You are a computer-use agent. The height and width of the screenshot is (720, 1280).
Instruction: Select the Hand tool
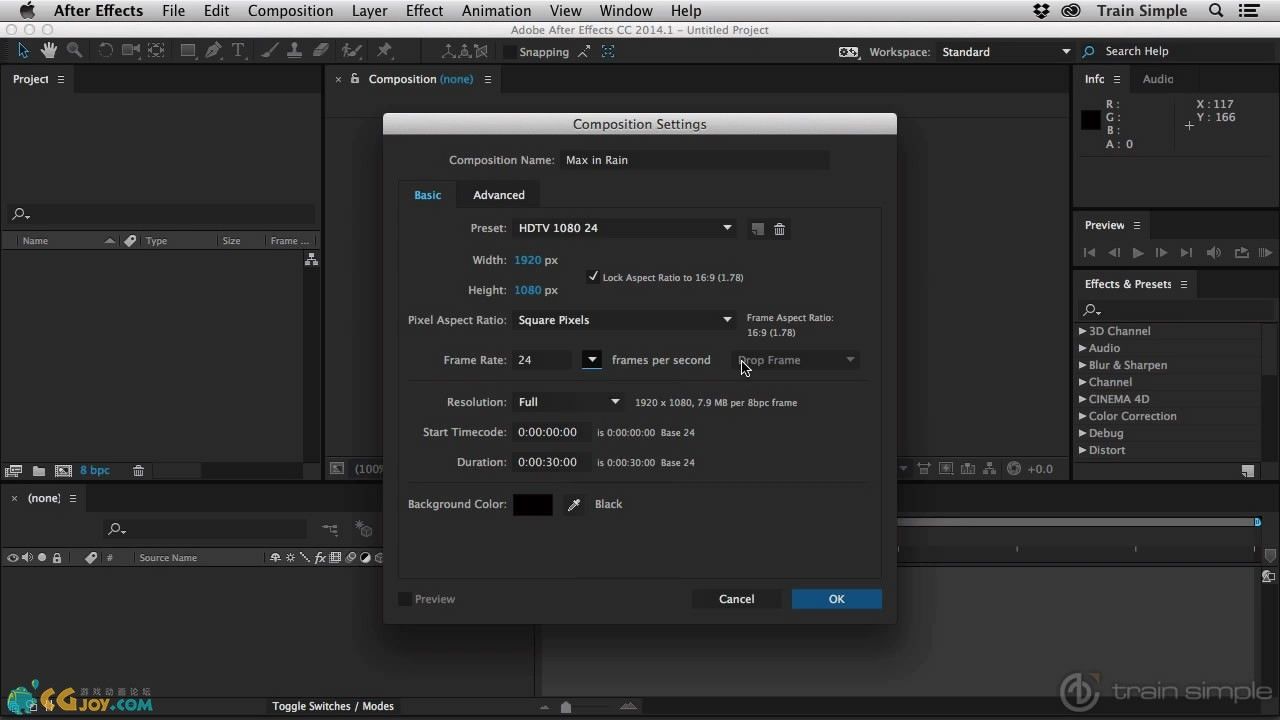pos(49,51)
